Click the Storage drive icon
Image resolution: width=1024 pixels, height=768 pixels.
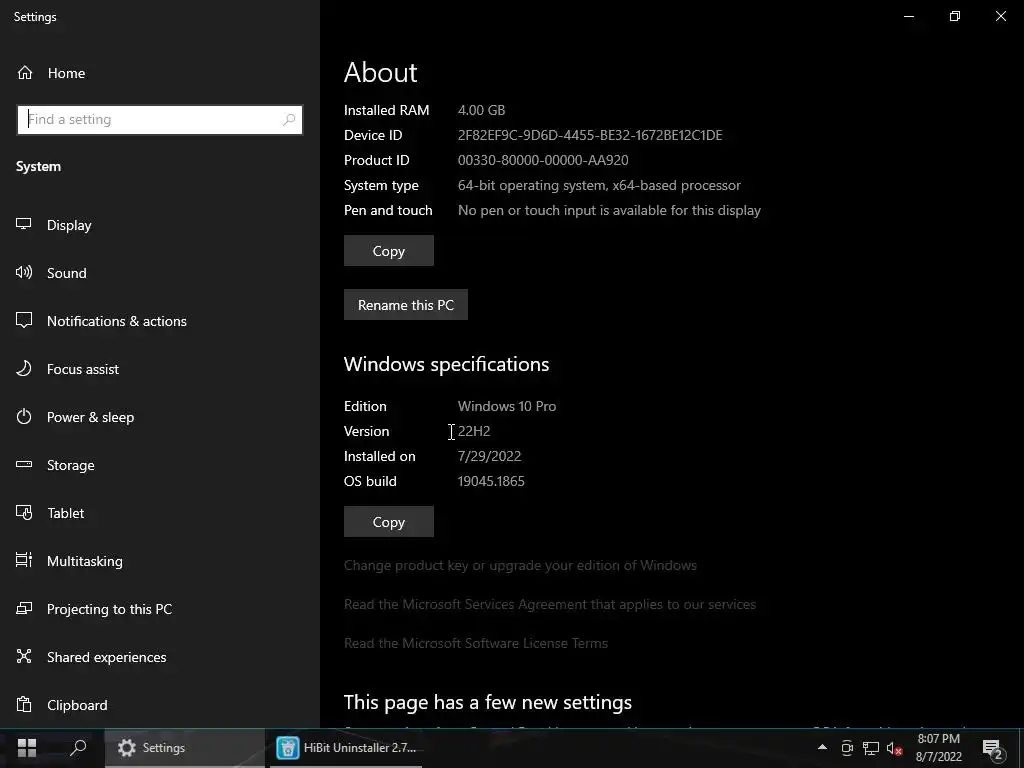24,464
